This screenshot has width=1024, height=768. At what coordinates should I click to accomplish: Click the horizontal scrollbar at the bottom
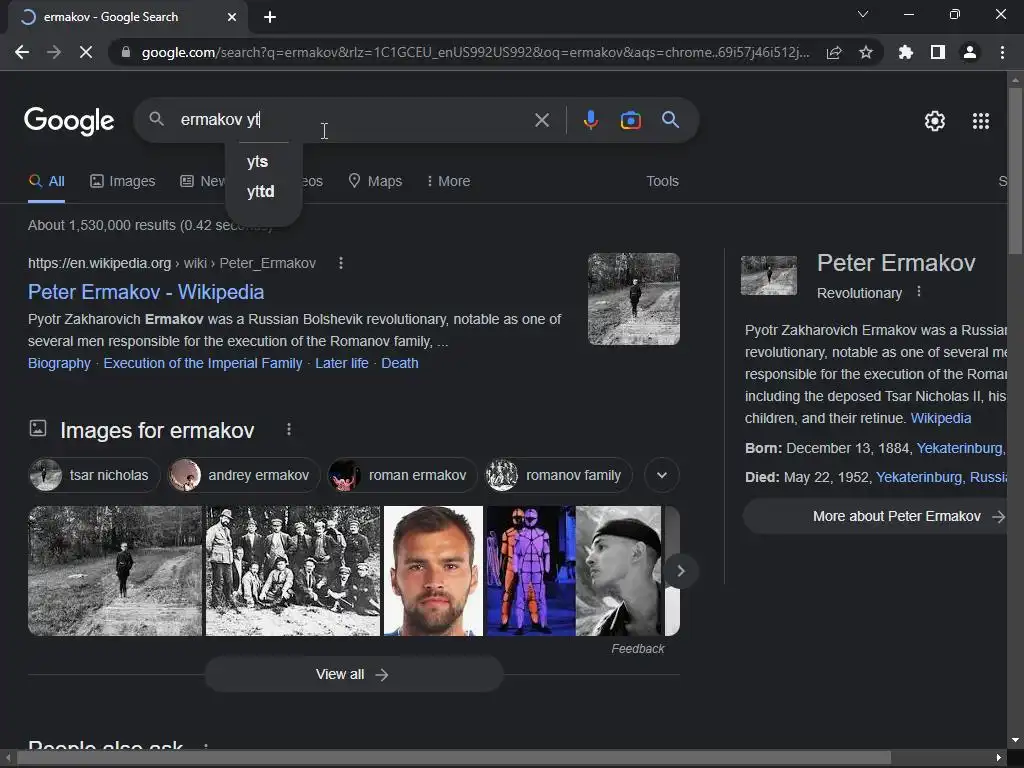(454, 758)
